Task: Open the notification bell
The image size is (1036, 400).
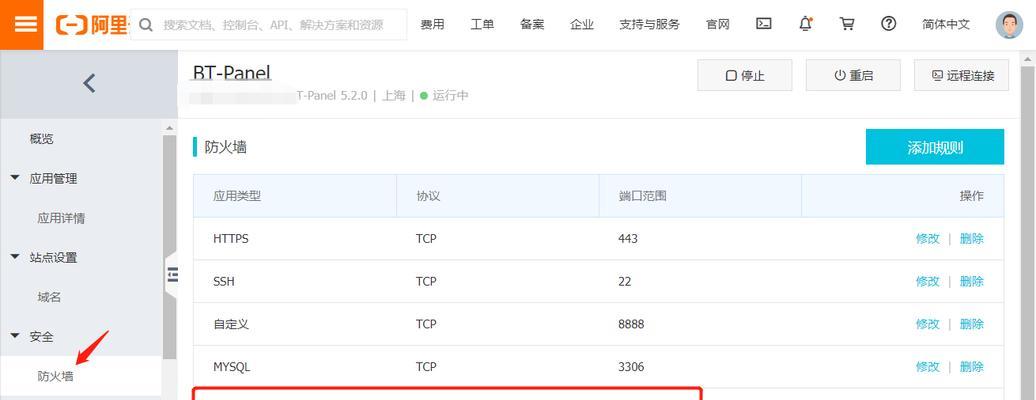Action: click(805, 24)
